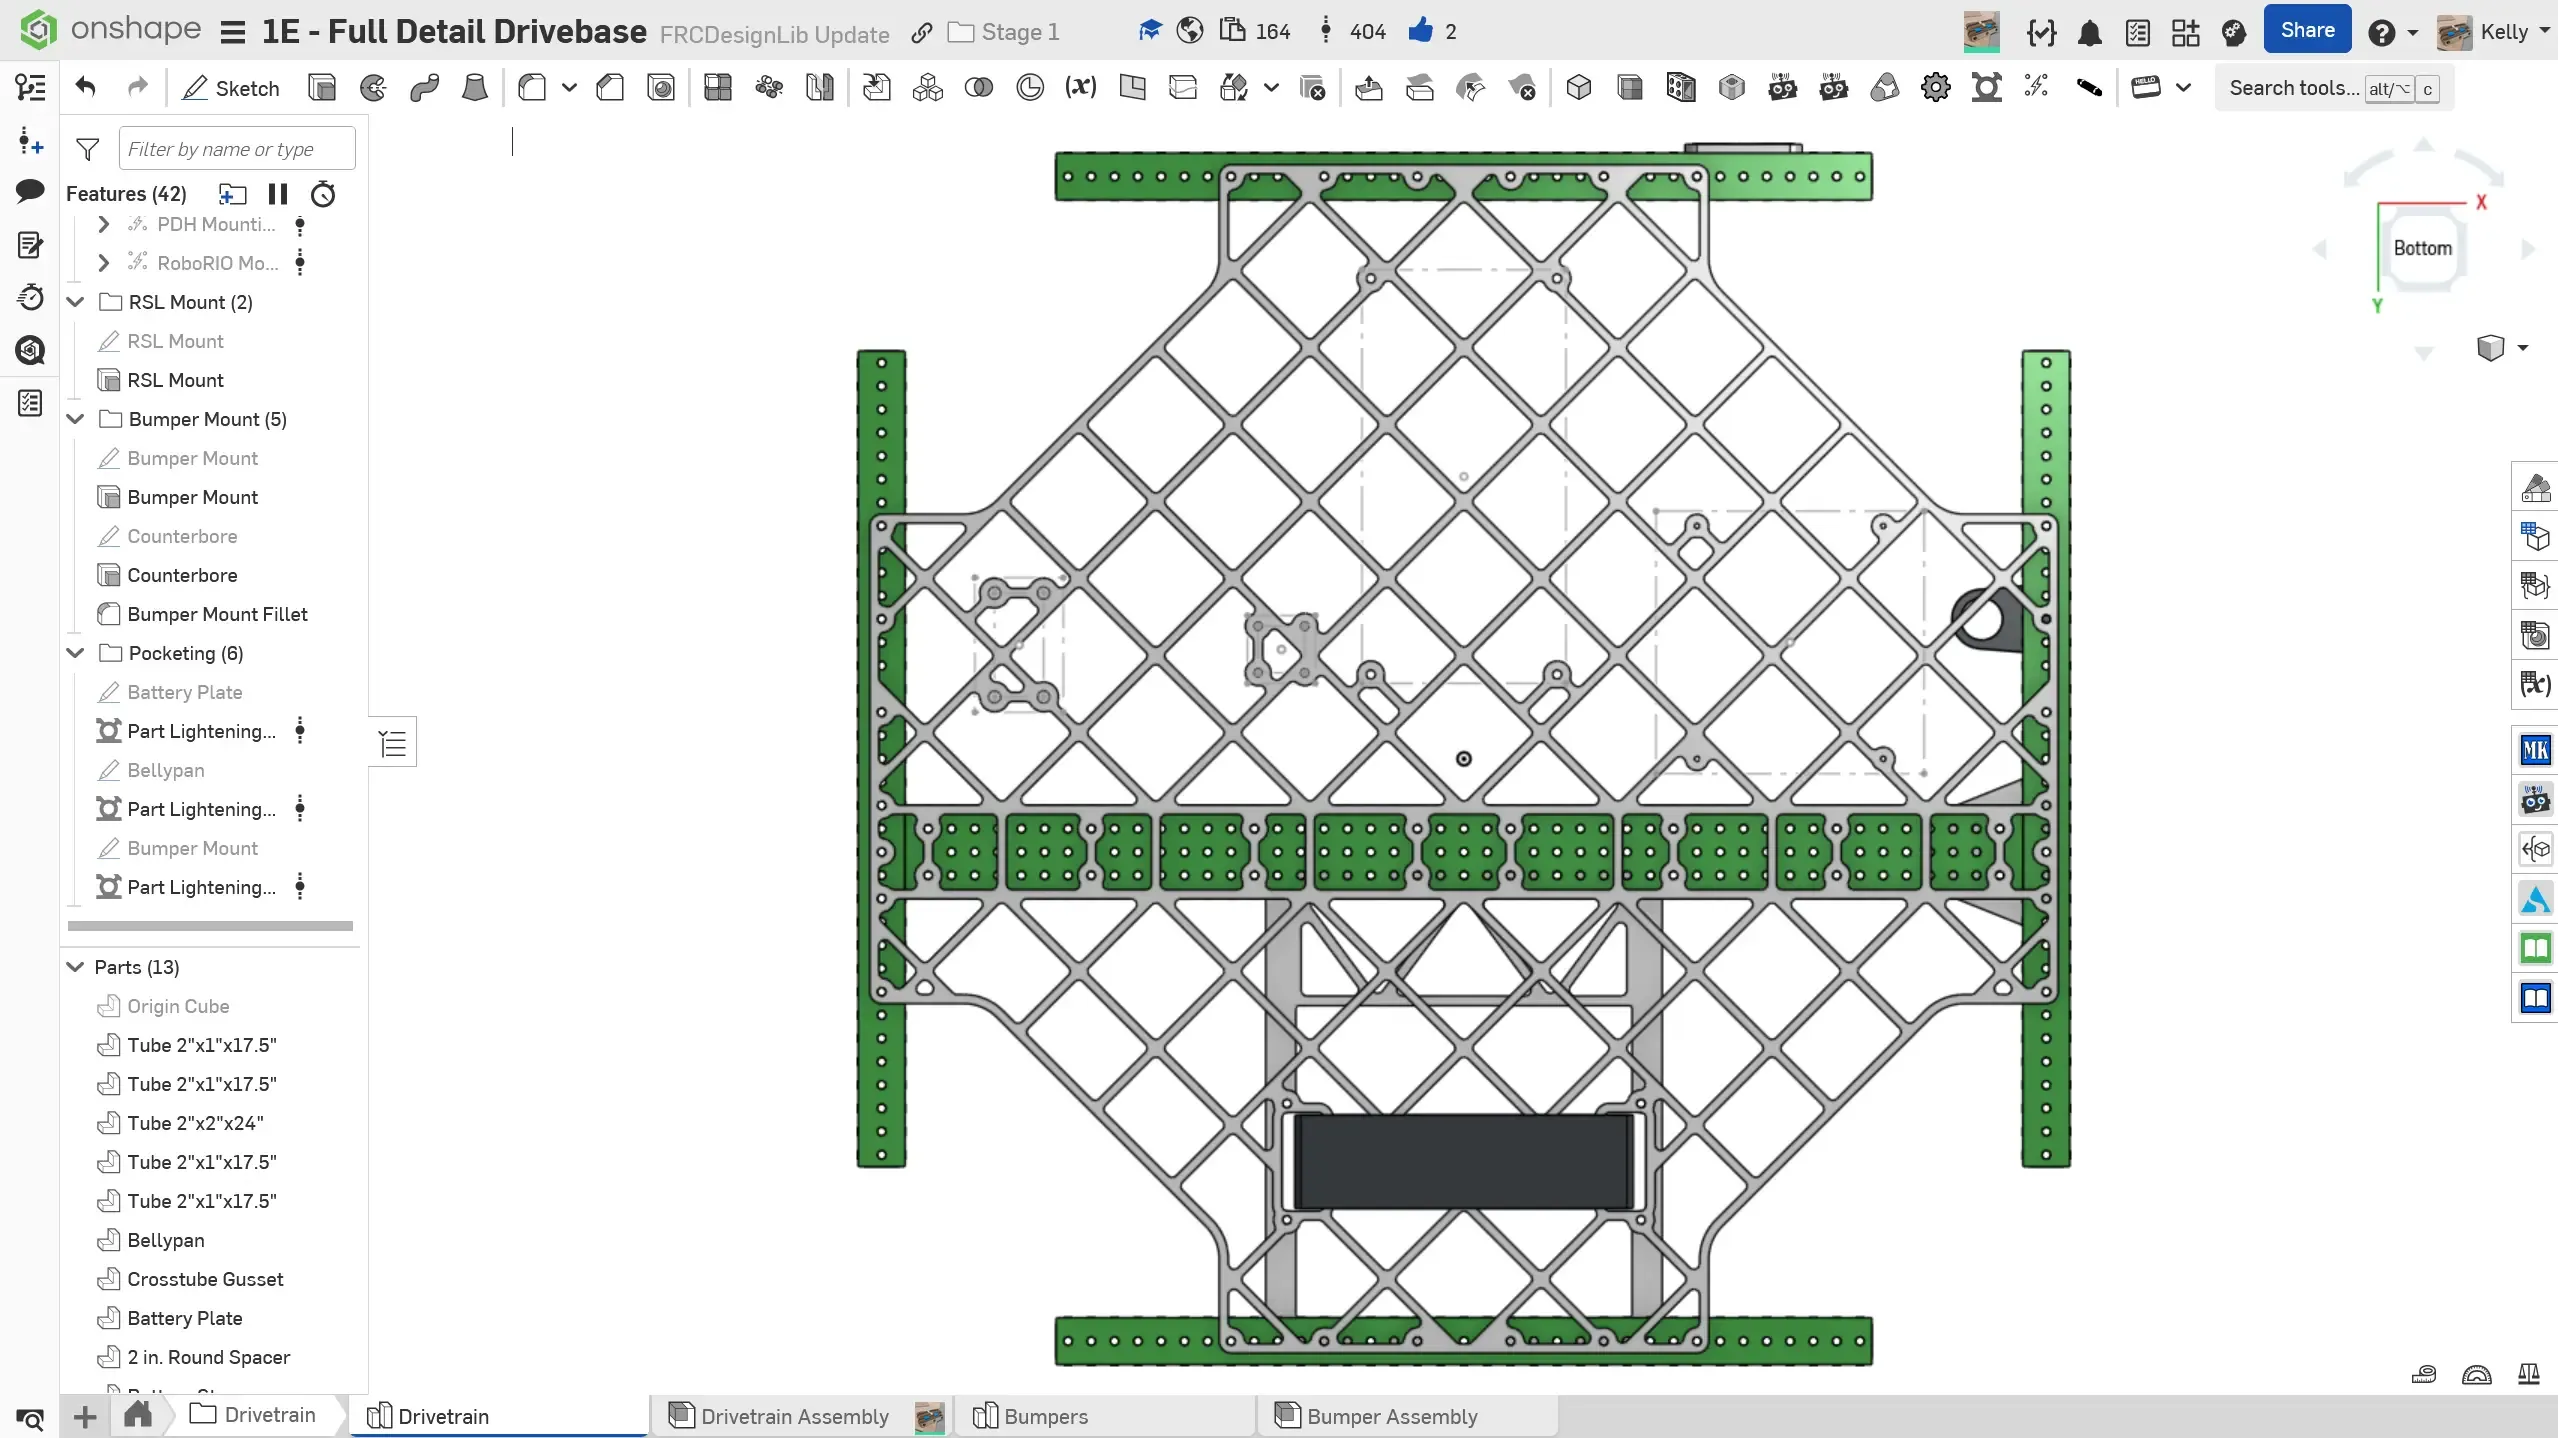Expand the PDH Mounting feature

click(x=103, y=225)
